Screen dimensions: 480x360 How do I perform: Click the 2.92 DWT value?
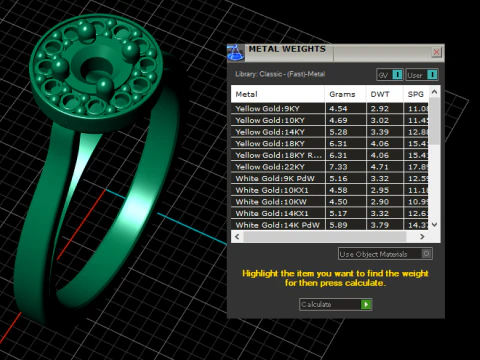click(x=380, y=109)
